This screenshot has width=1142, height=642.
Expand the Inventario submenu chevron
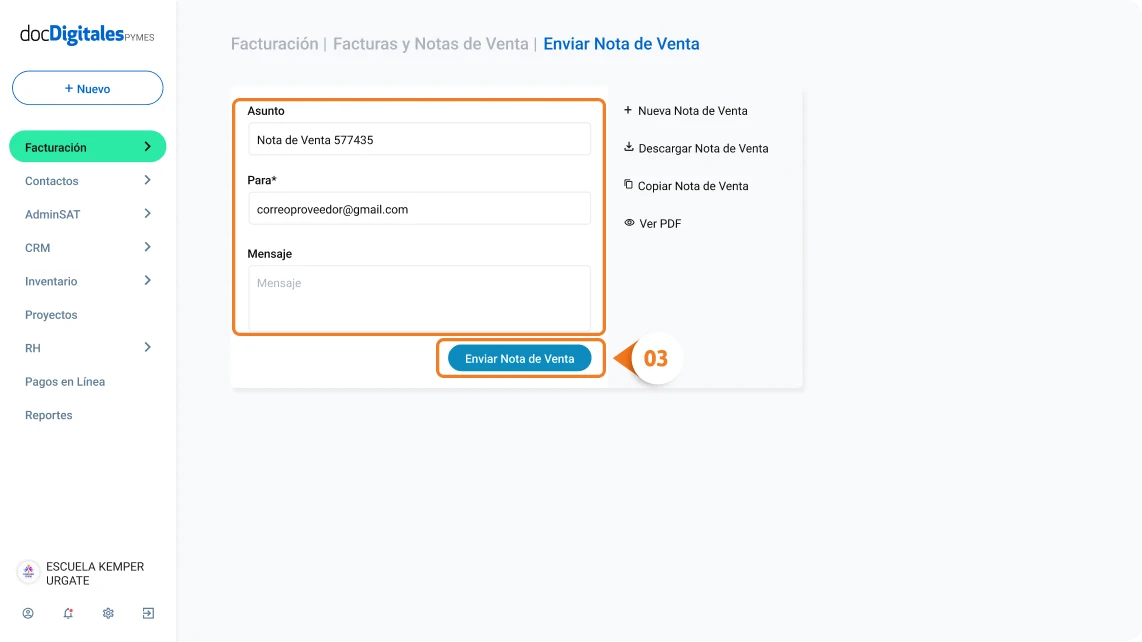pos(147,281)
